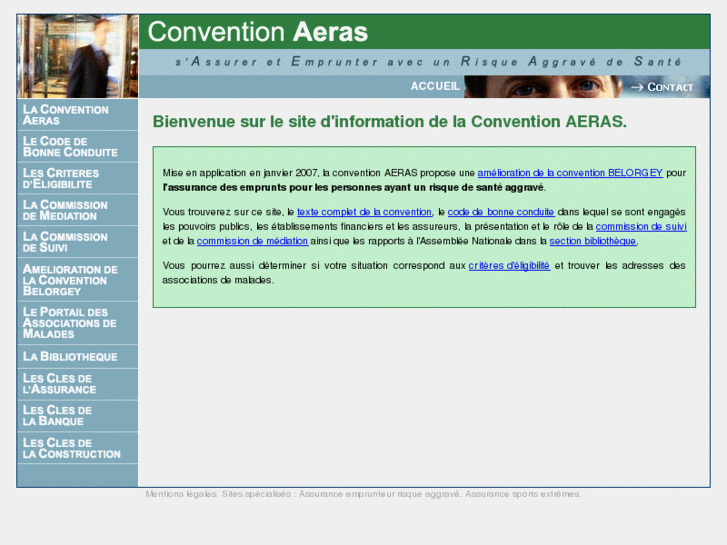Viewport: 727px width, 545px height.
Task: Click the Contact link with arrow
Action: (663, 87)
